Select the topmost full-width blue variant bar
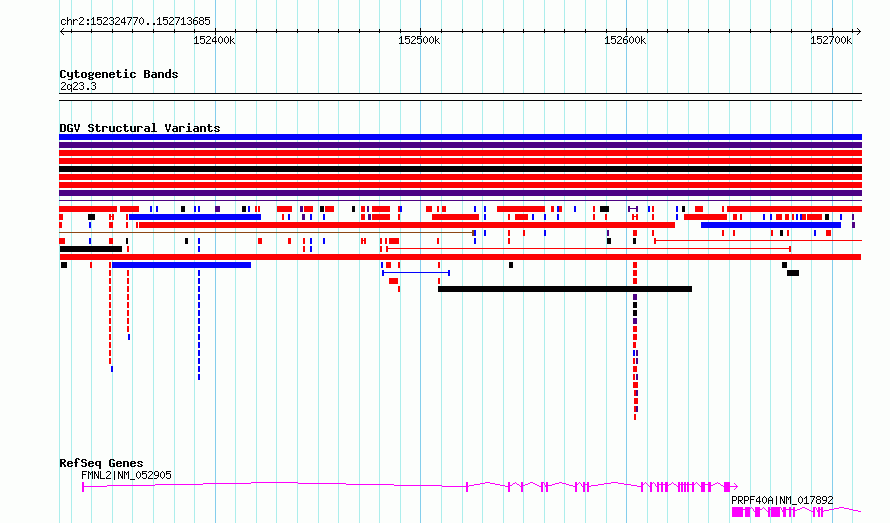This screenshot has width=890, height=523. point(460,137)
